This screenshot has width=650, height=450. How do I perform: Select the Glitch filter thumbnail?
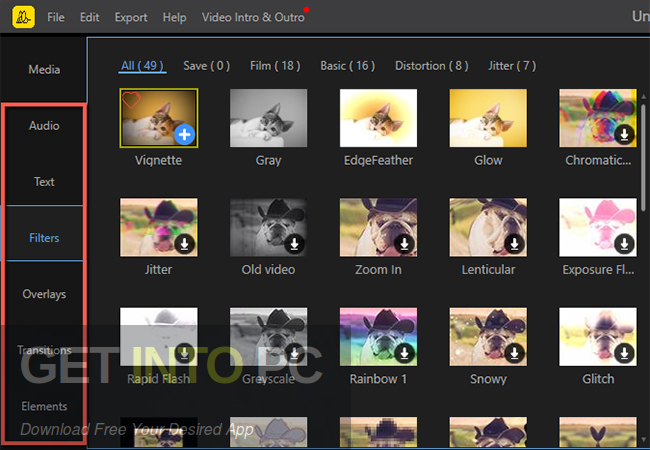point(598,336)
